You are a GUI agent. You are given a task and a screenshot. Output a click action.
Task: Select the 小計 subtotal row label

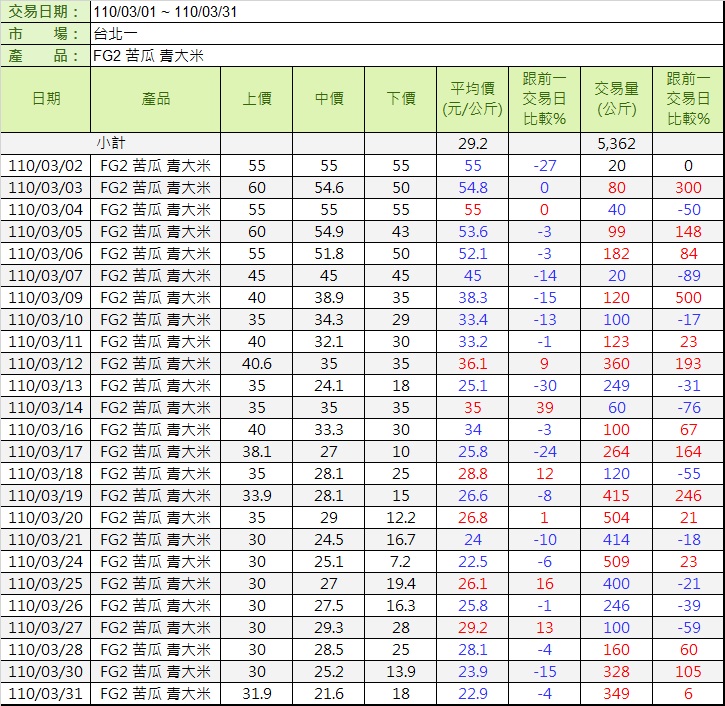click(x=111, y=144)
